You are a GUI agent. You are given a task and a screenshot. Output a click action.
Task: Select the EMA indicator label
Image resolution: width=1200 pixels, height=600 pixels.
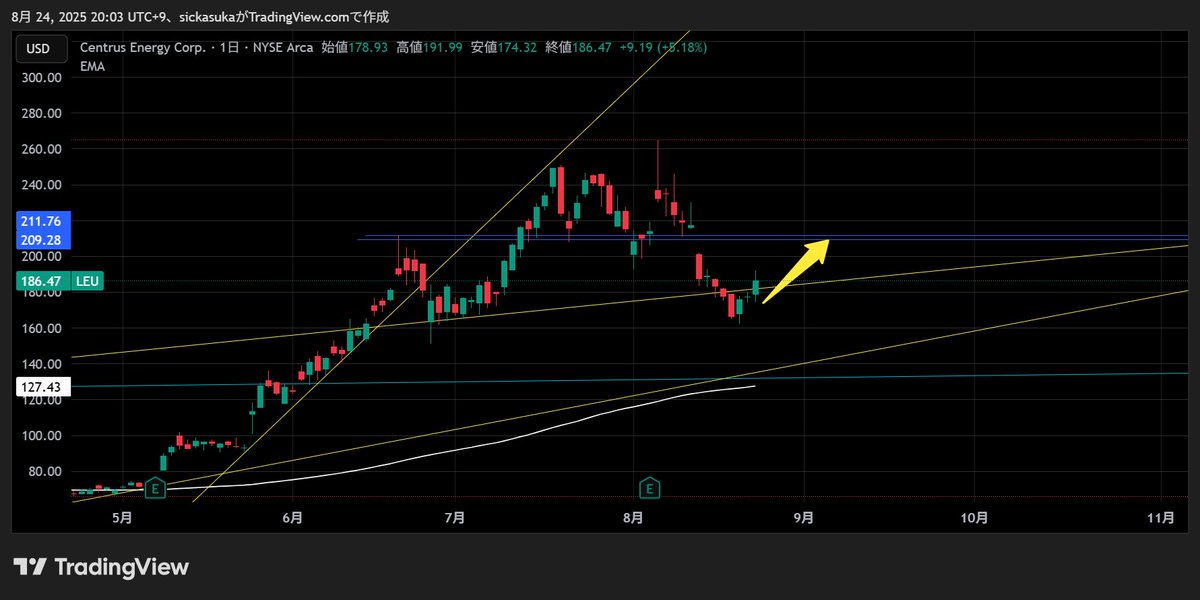pyautogui.click(x=93, y=66)
